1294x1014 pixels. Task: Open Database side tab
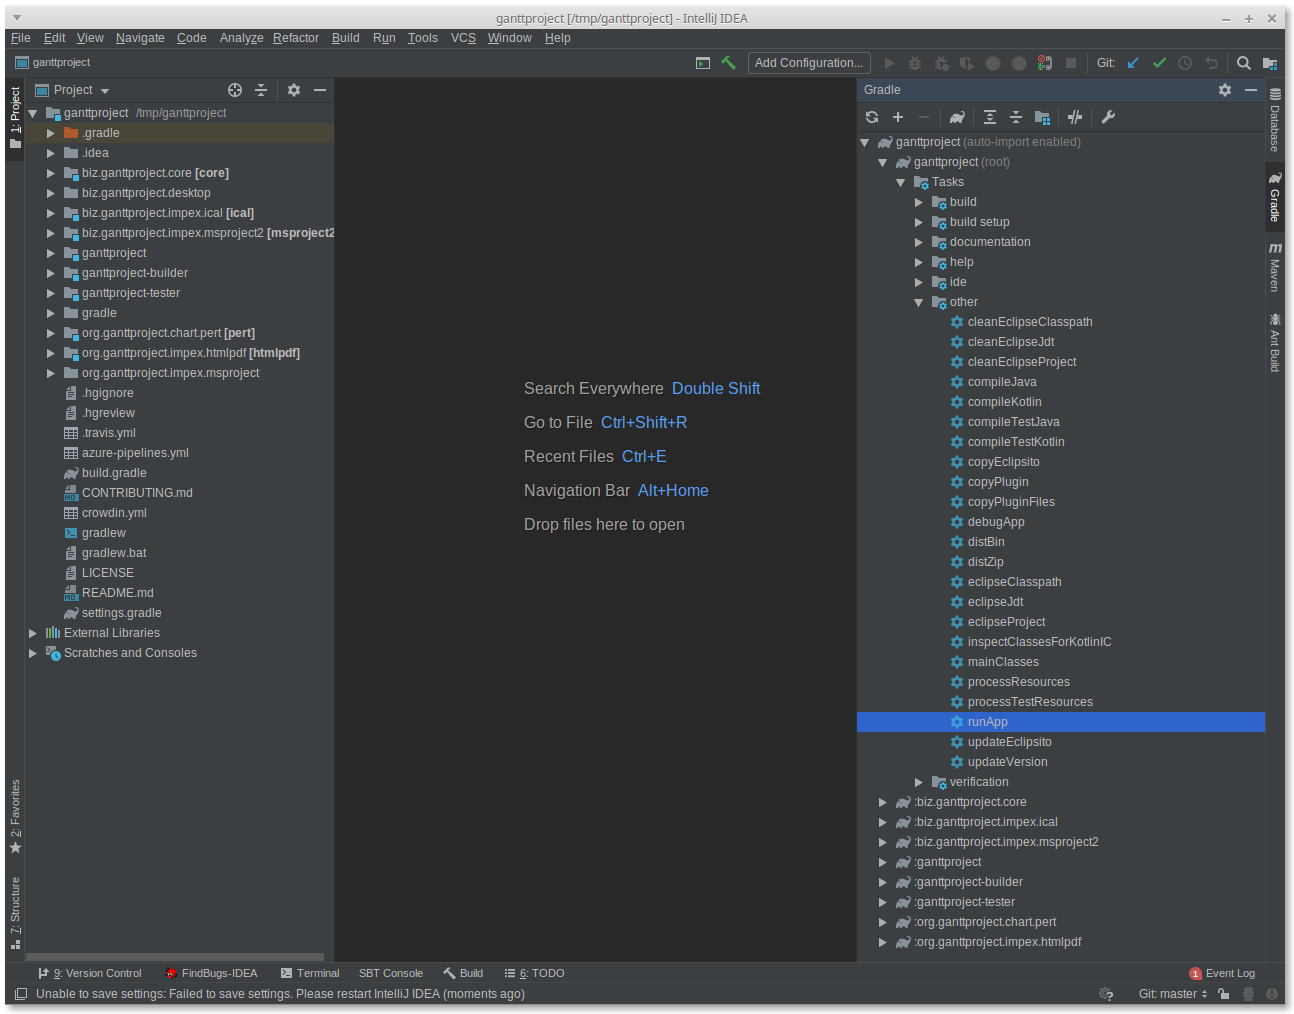(1275, 119)
